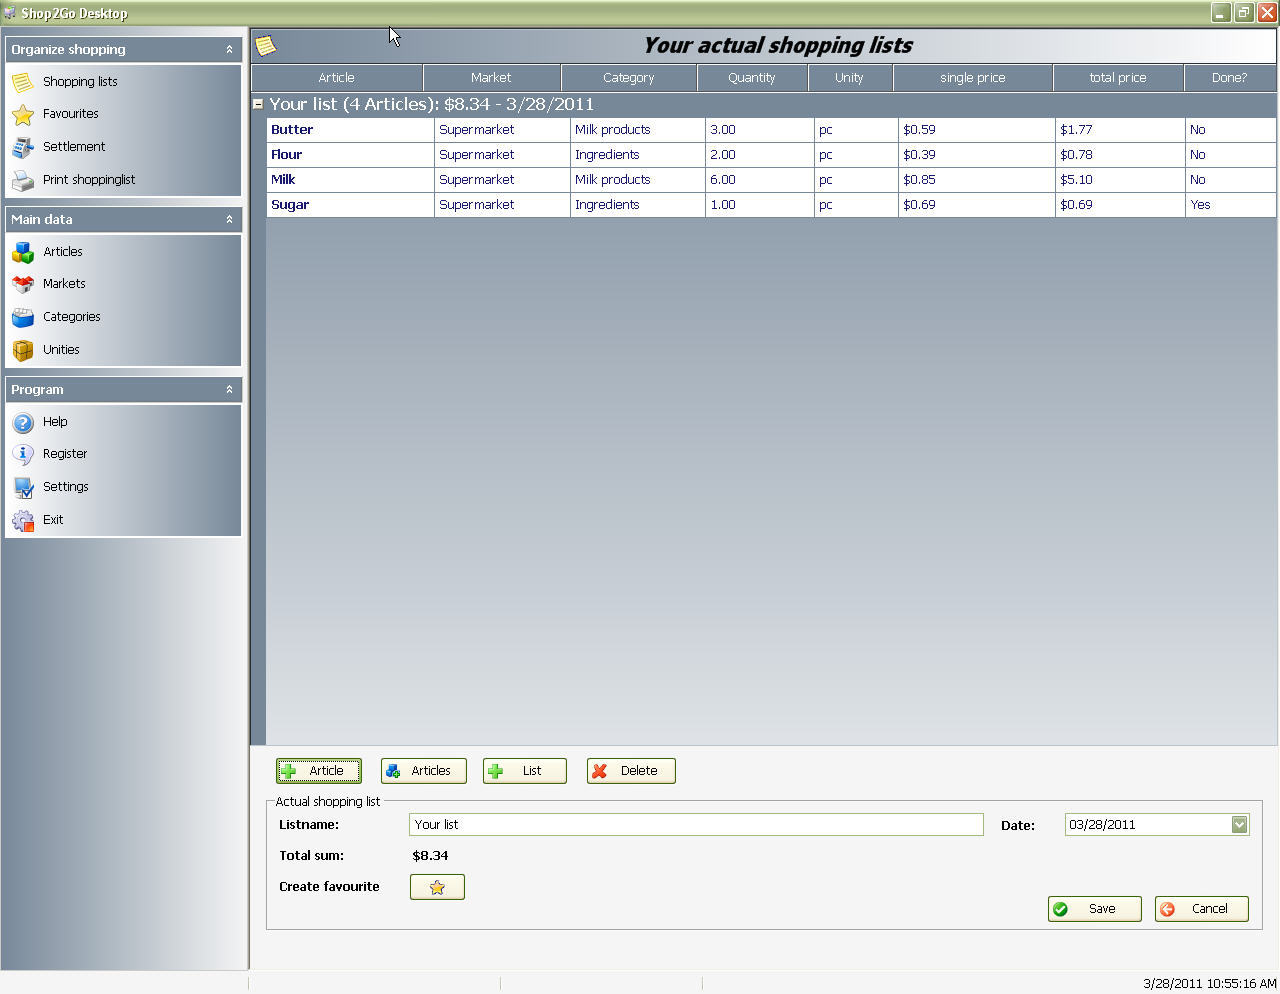1280x994 pixels.
Task: Open Categories main data entry
Action: 72,317
